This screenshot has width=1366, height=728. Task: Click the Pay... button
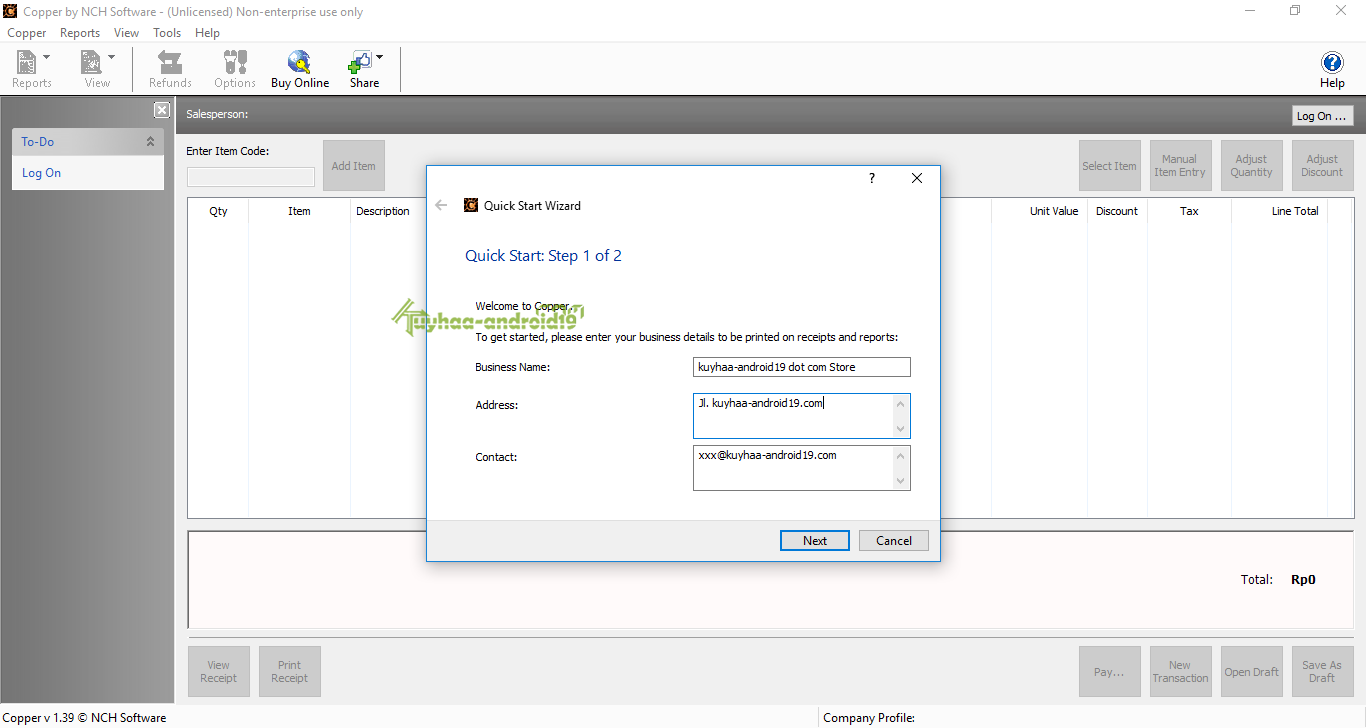(1109, 672)
